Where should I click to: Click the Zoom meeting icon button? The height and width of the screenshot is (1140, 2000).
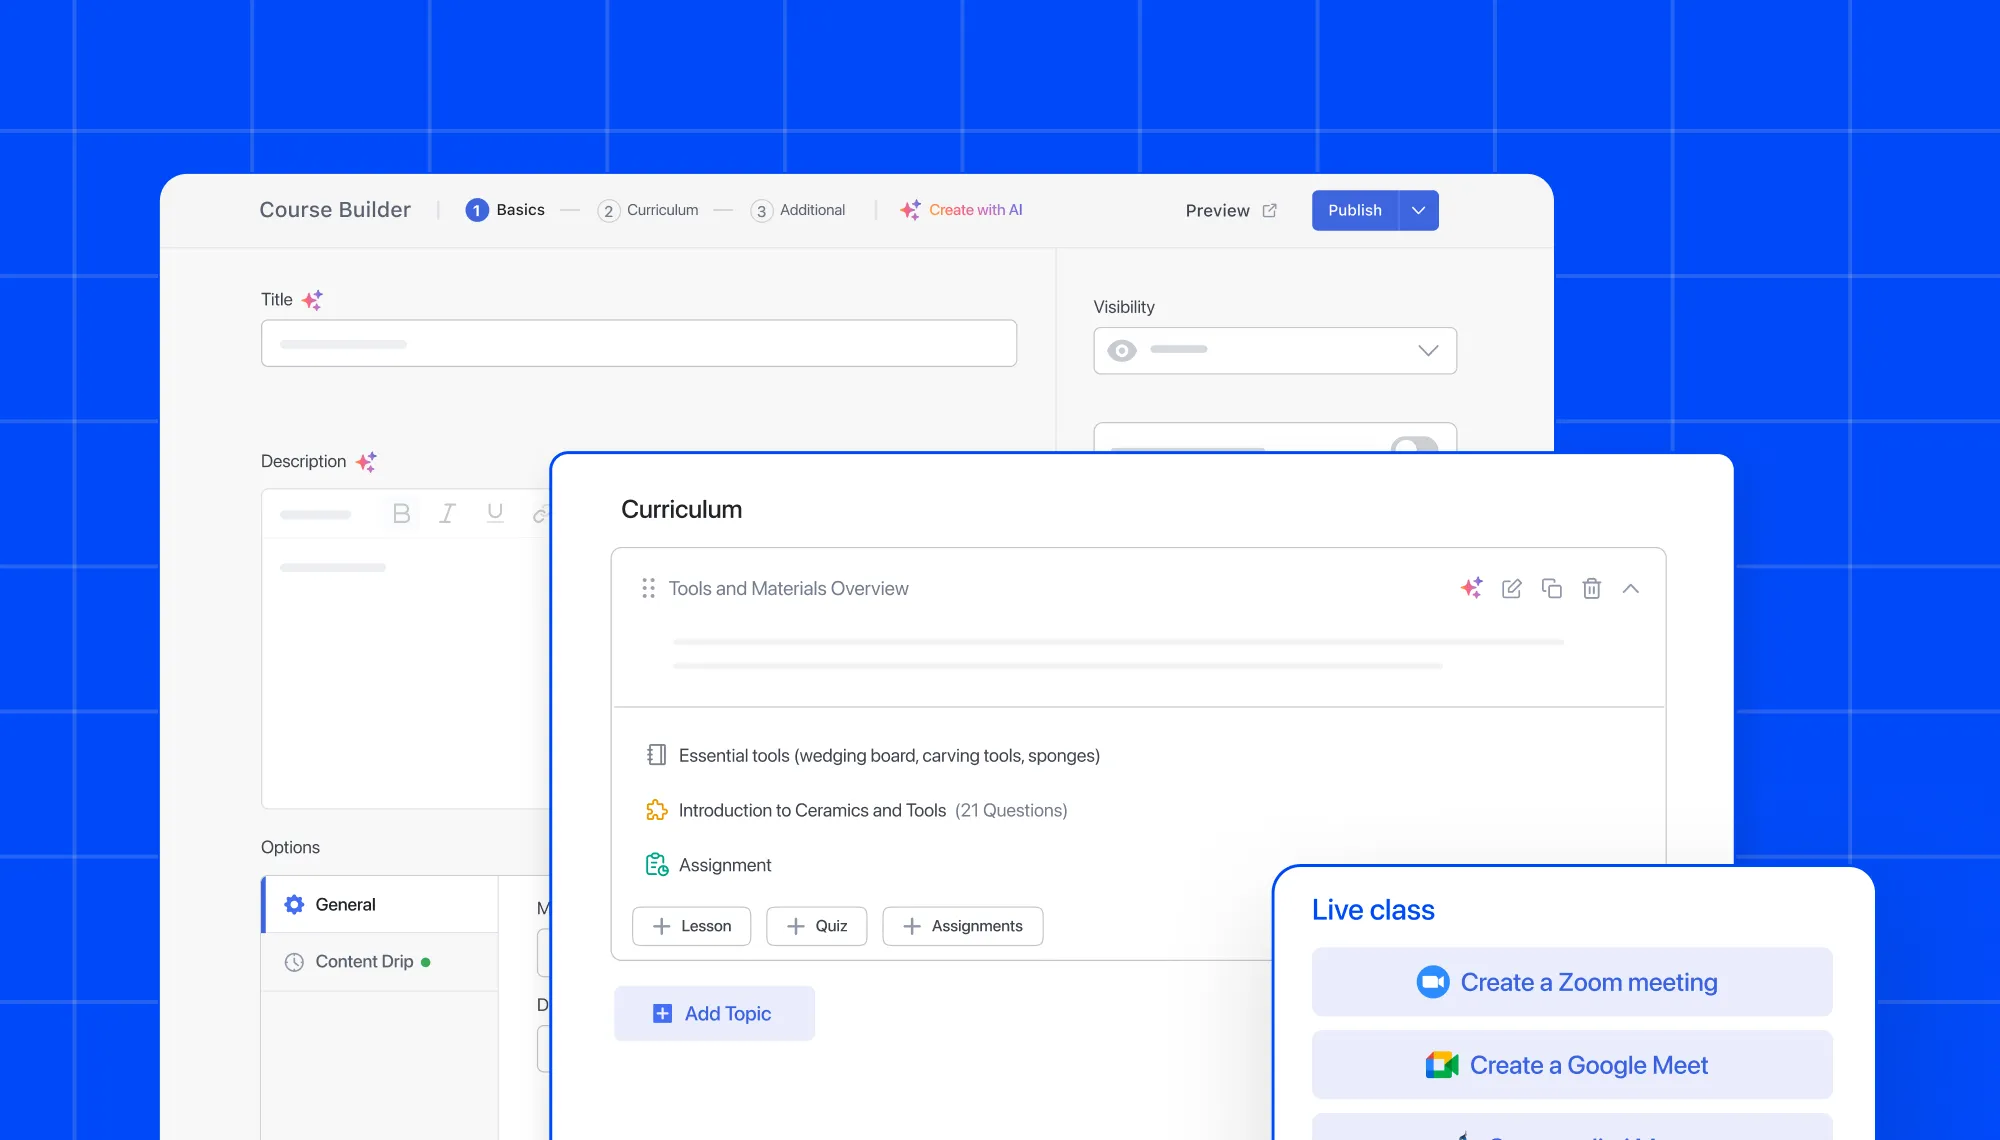1433,982
